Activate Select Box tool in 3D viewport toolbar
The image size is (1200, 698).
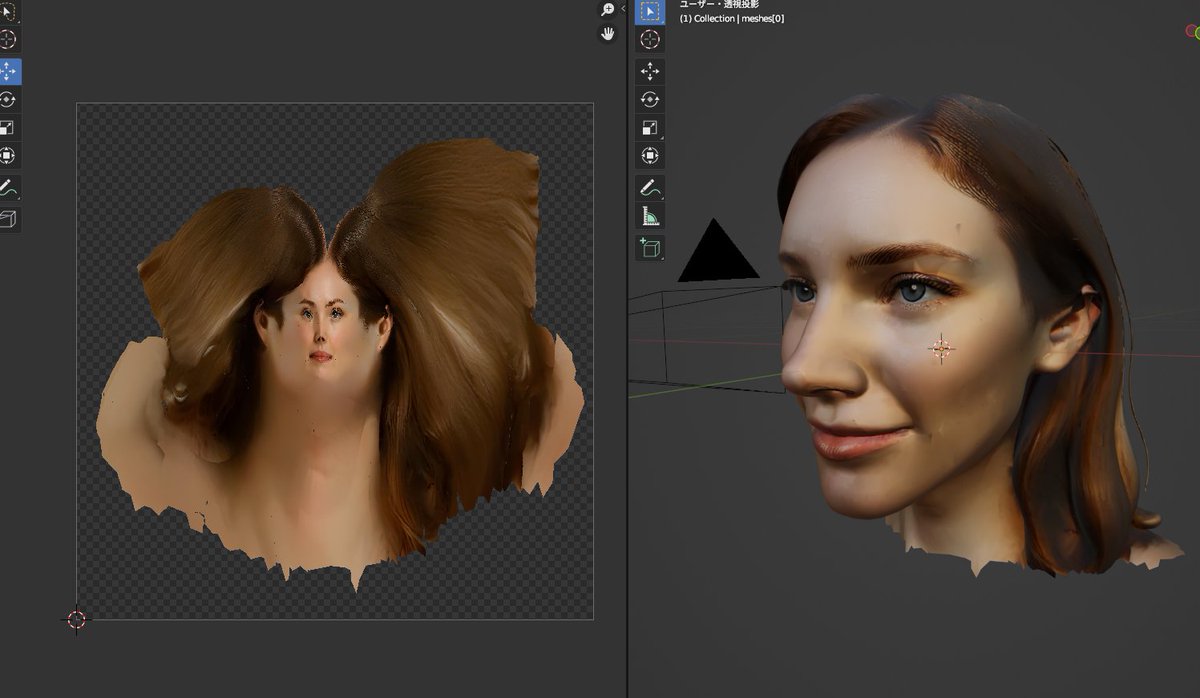(650, 12)
